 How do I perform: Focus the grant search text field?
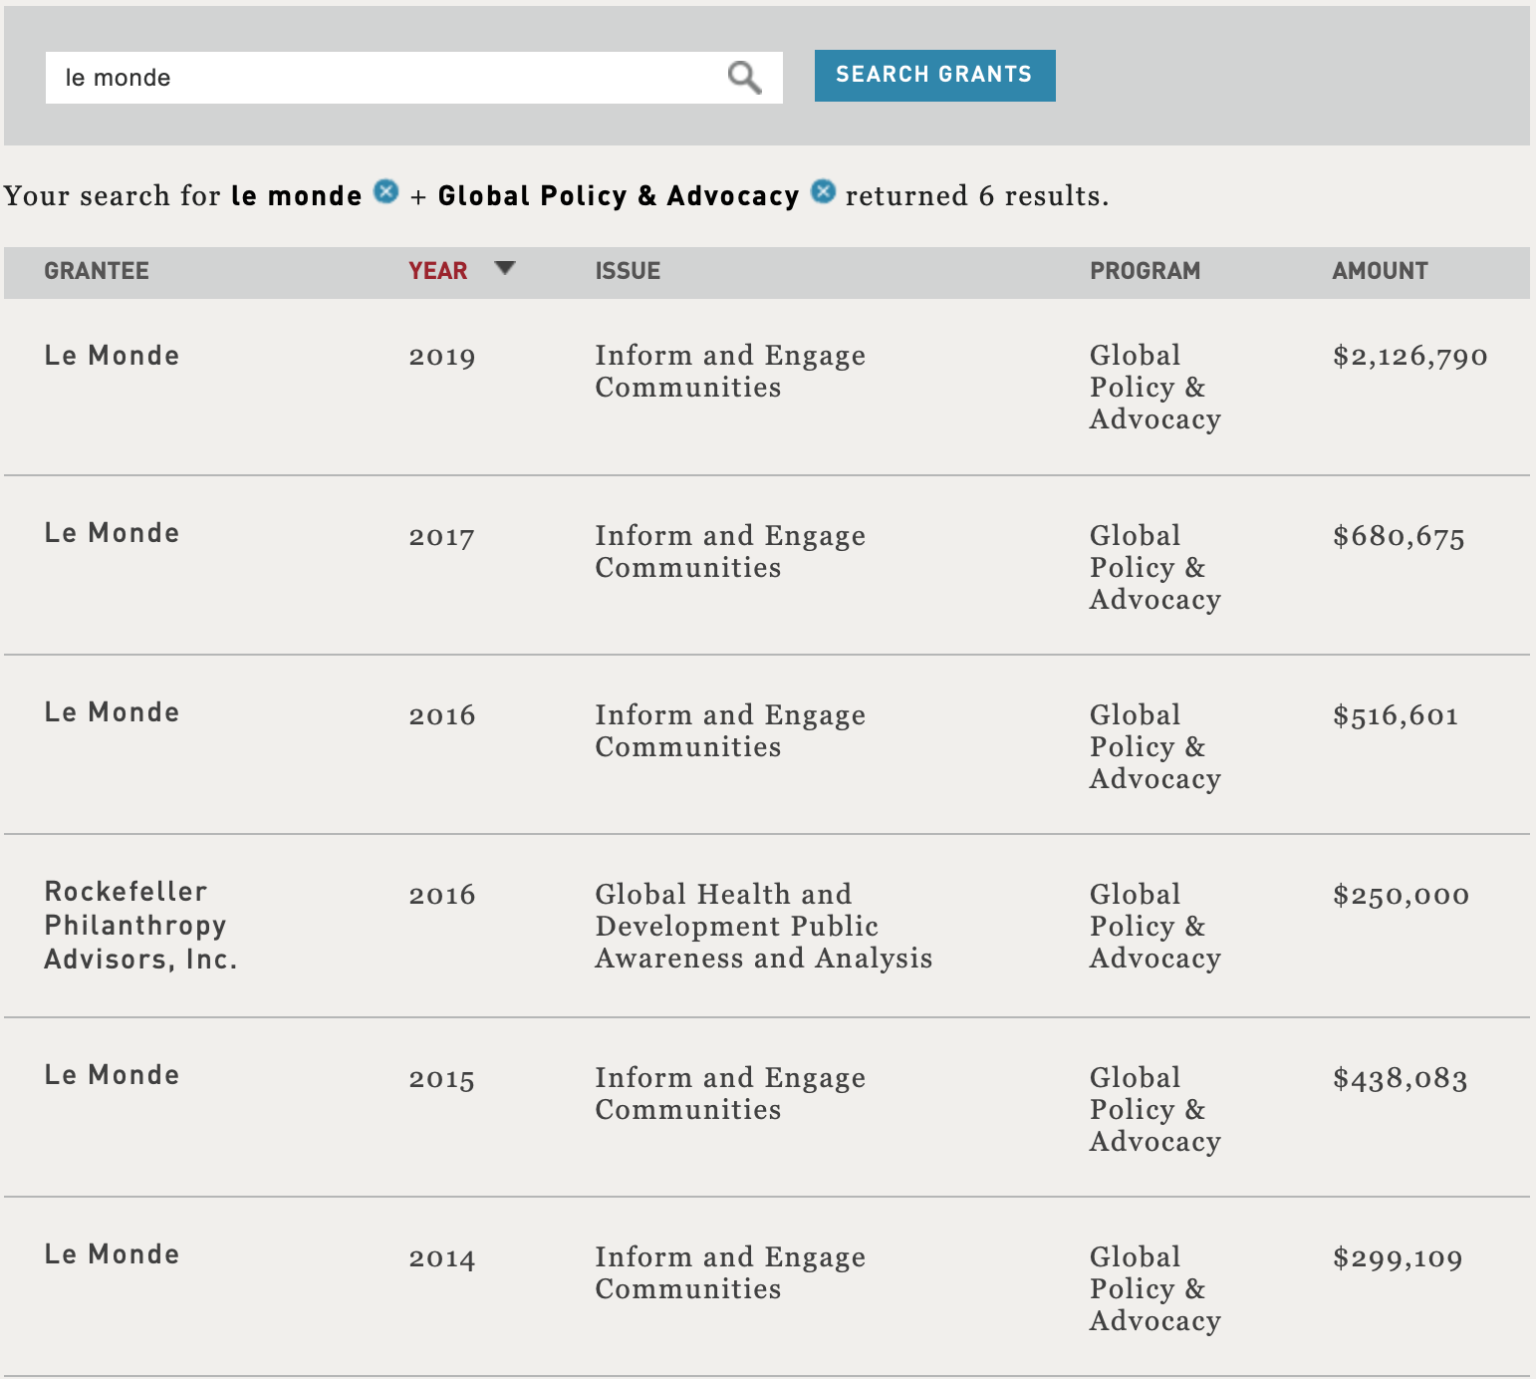385,77
